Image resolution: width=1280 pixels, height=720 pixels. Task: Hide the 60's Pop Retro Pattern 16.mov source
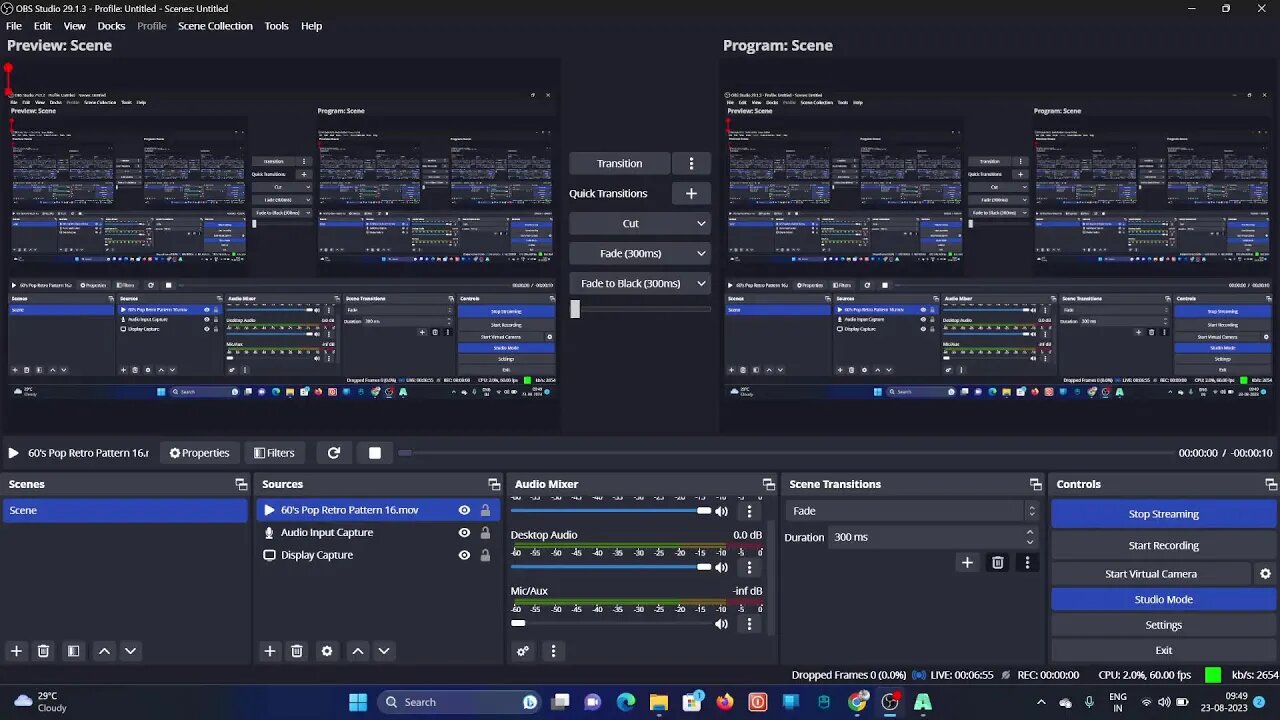click(464, 510)
